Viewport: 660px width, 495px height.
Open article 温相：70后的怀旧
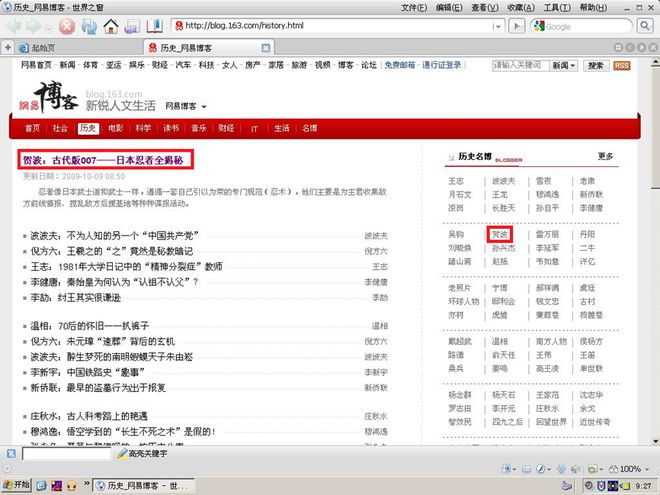pyautogui.click(x=90, y=326)
